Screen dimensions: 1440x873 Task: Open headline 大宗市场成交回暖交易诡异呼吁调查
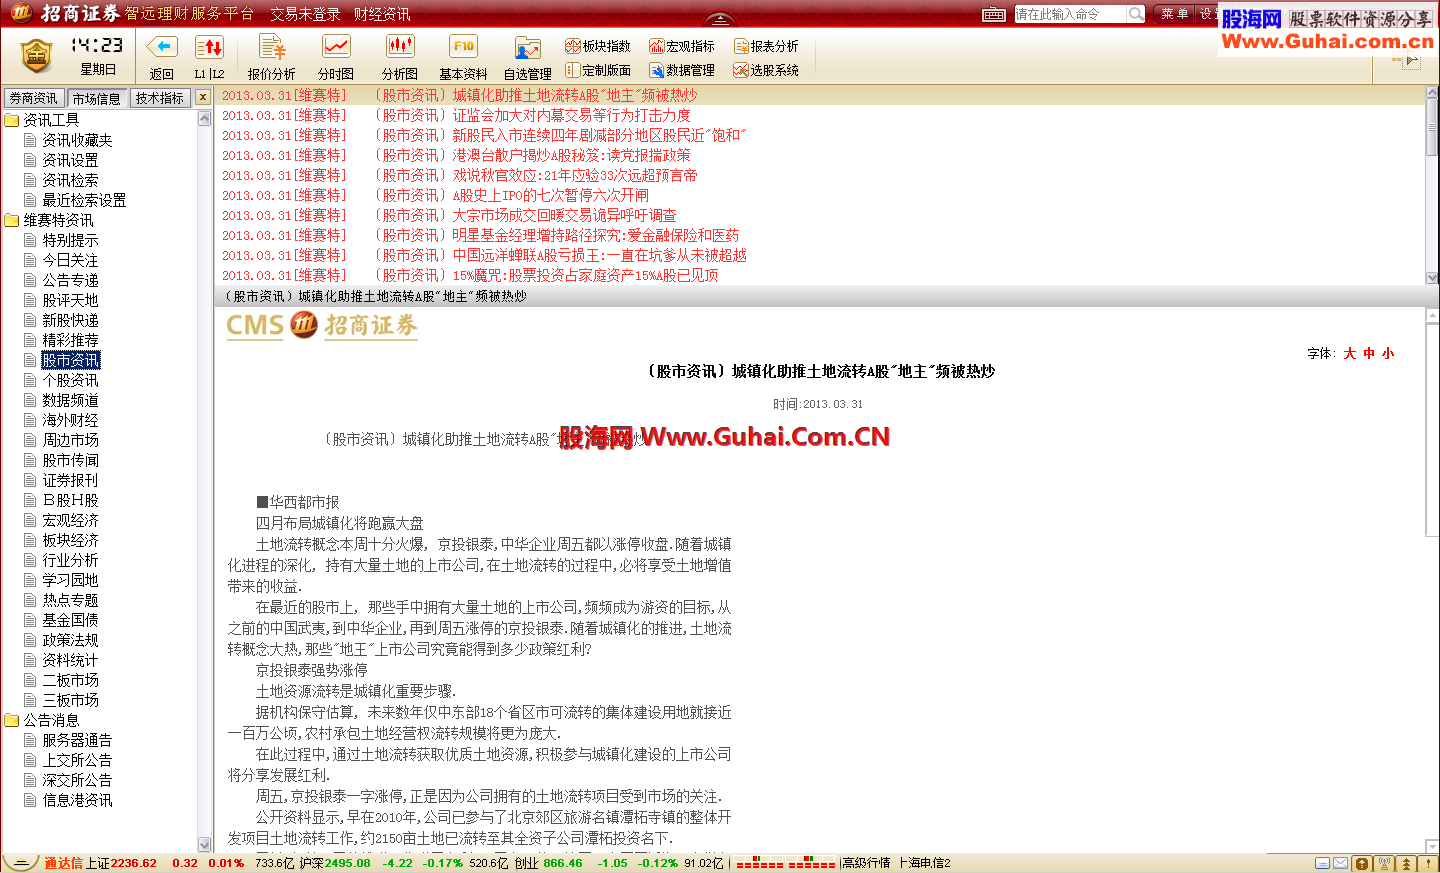(564, 215)
